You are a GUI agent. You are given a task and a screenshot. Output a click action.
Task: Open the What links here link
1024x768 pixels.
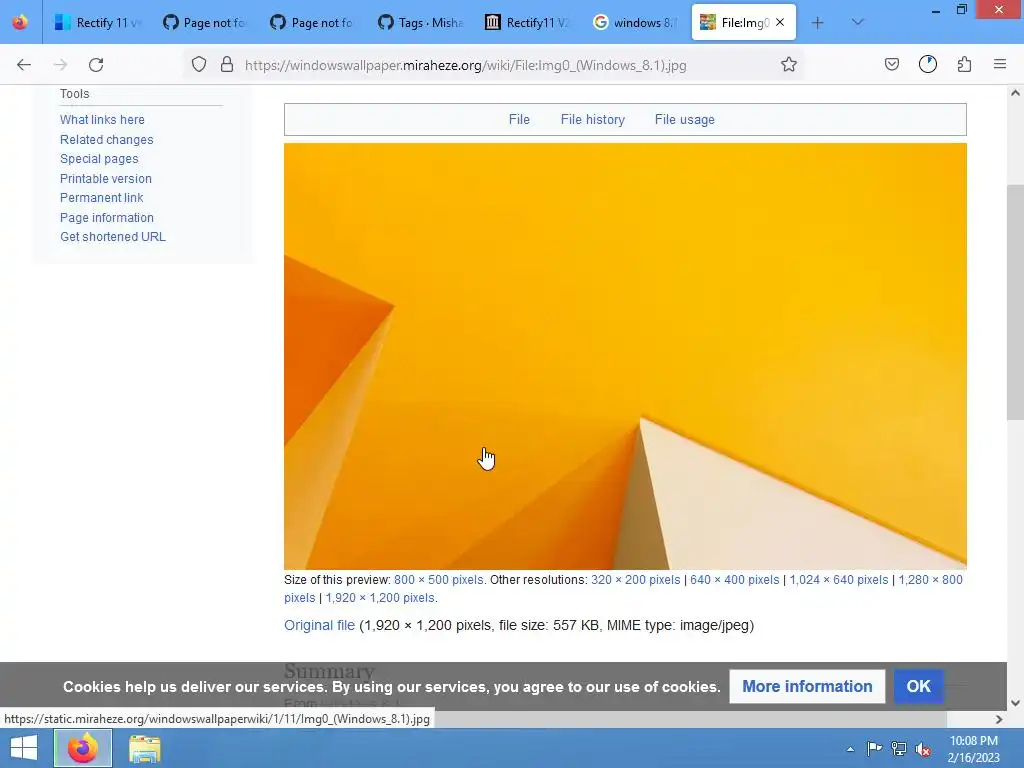point(103,120)
